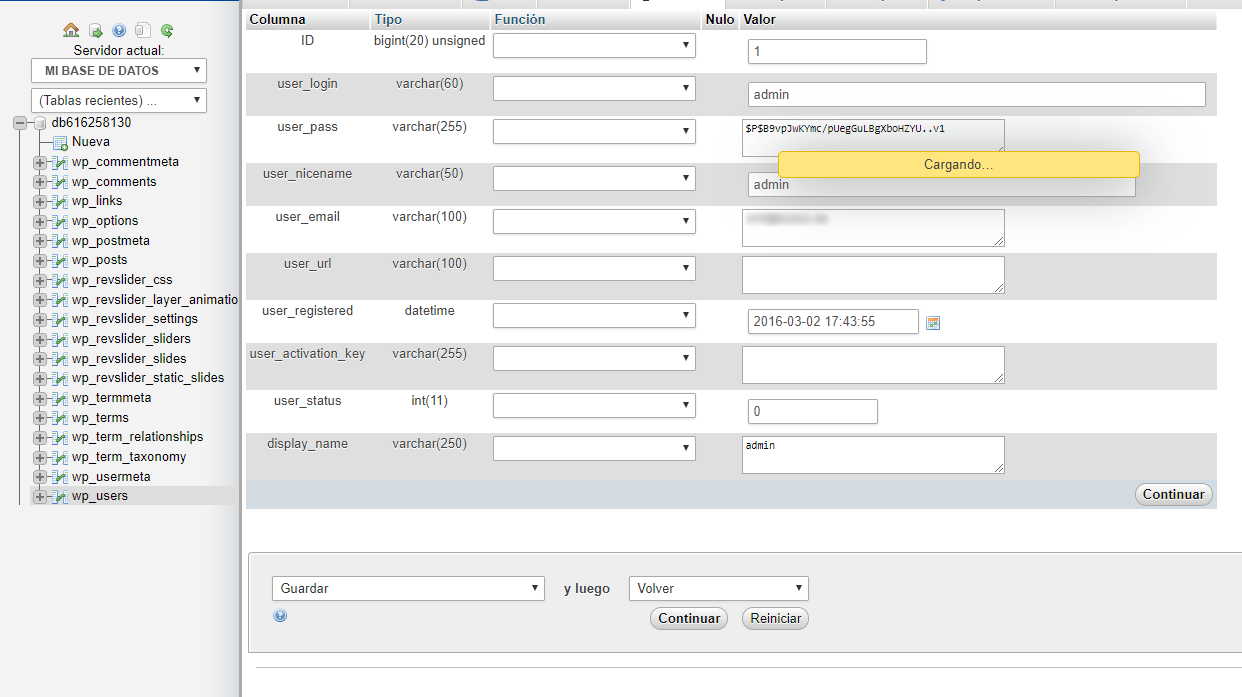Open the Función dropdown for user_pass
Image resolution: width=1242 pixels, height=697 pixels.
click(x=594, y=131)
